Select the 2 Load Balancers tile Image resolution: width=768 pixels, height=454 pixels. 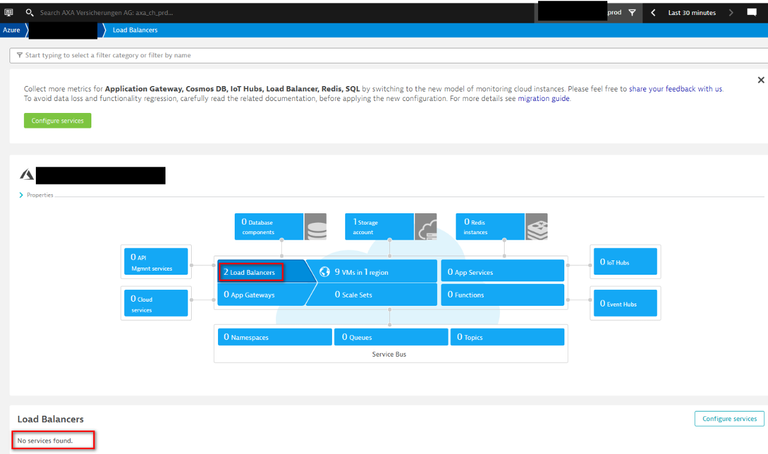250,272
